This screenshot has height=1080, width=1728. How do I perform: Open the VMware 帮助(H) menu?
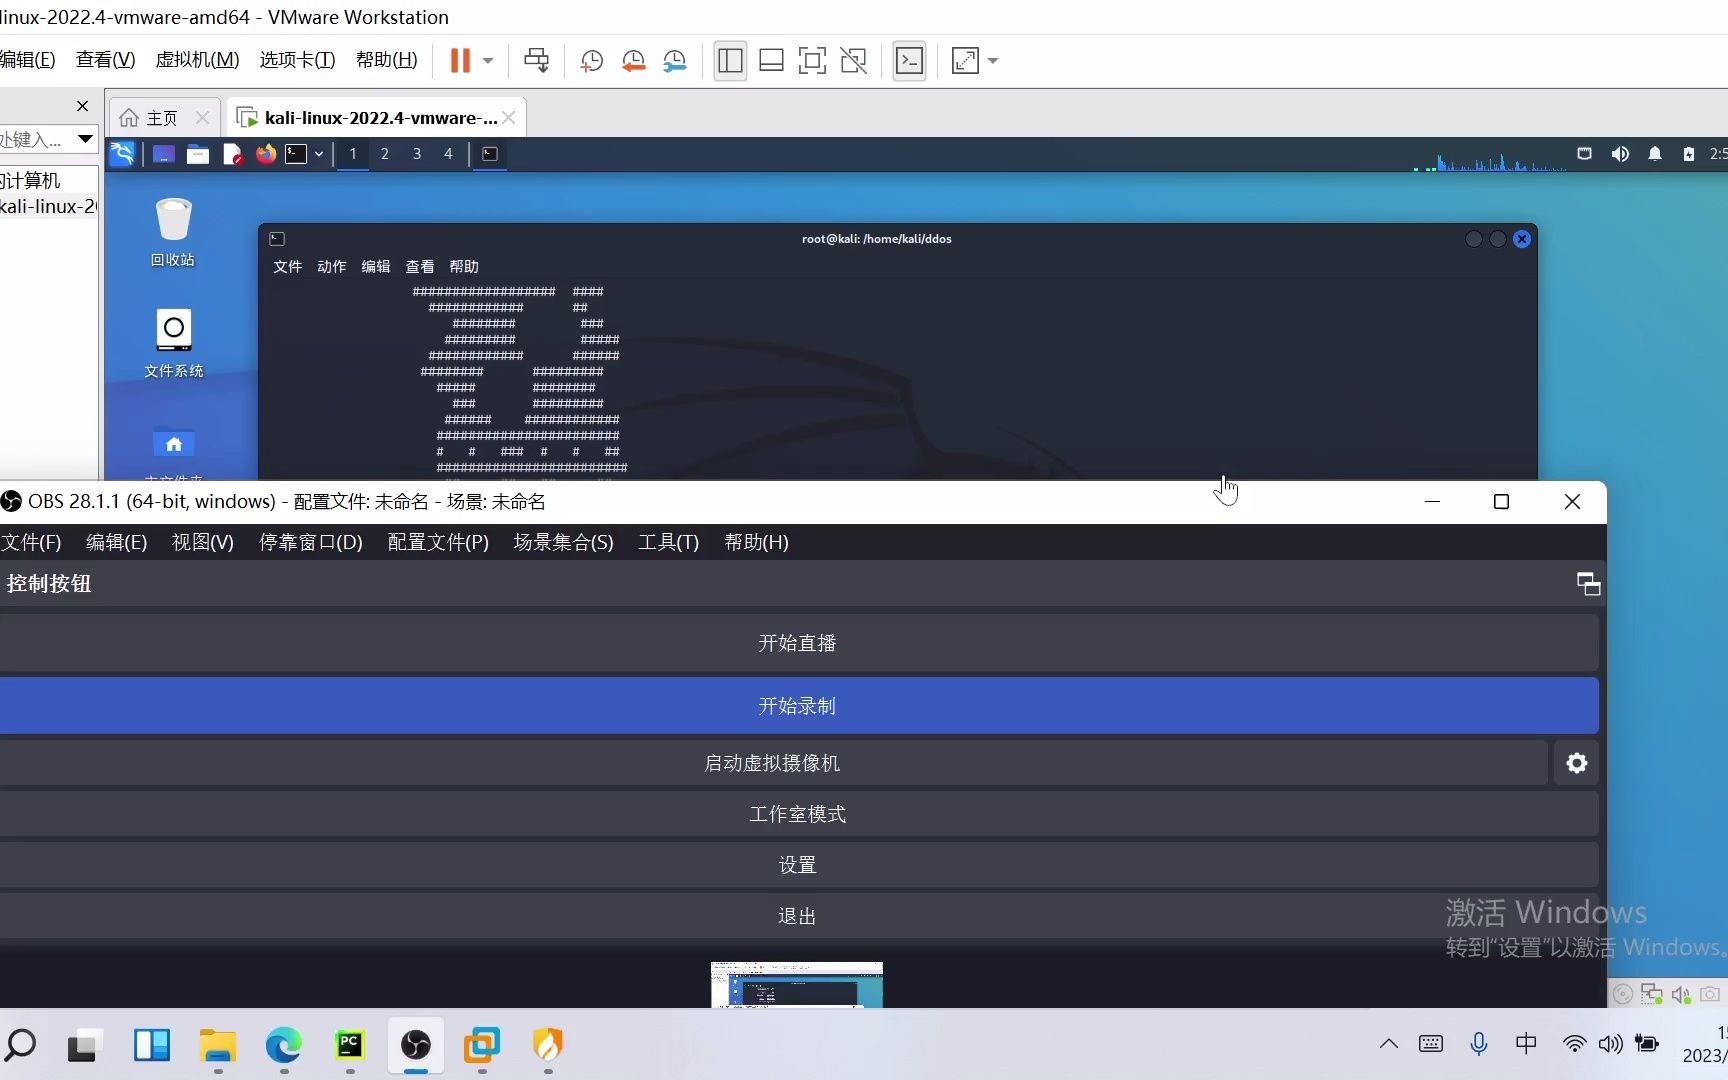pos(386,60)
